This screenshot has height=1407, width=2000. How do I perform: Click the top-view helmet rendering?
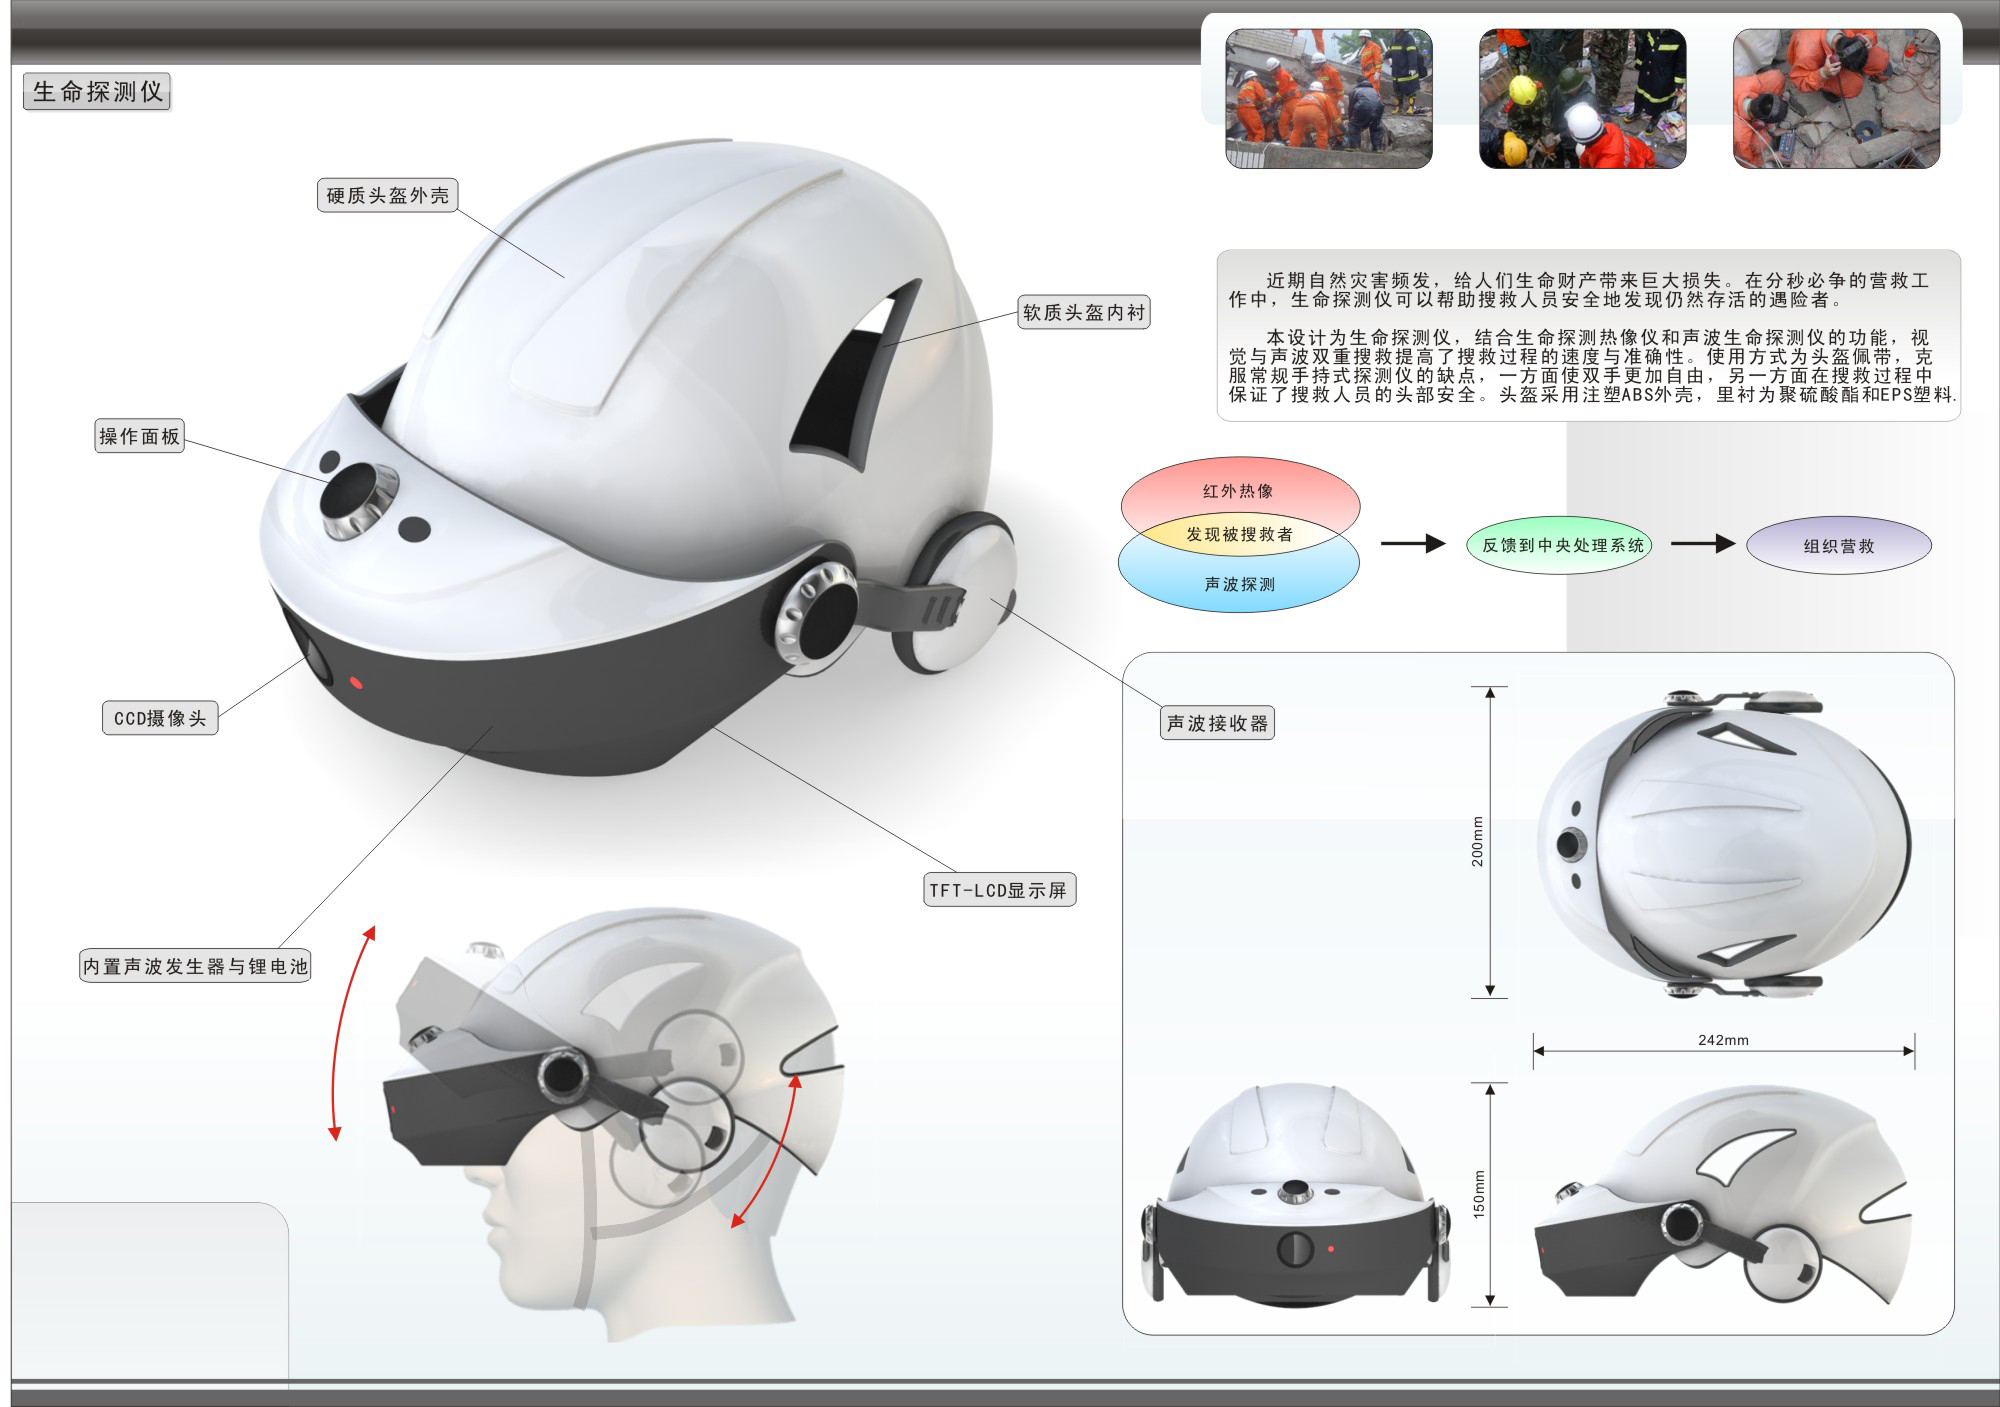(1723, 845)
